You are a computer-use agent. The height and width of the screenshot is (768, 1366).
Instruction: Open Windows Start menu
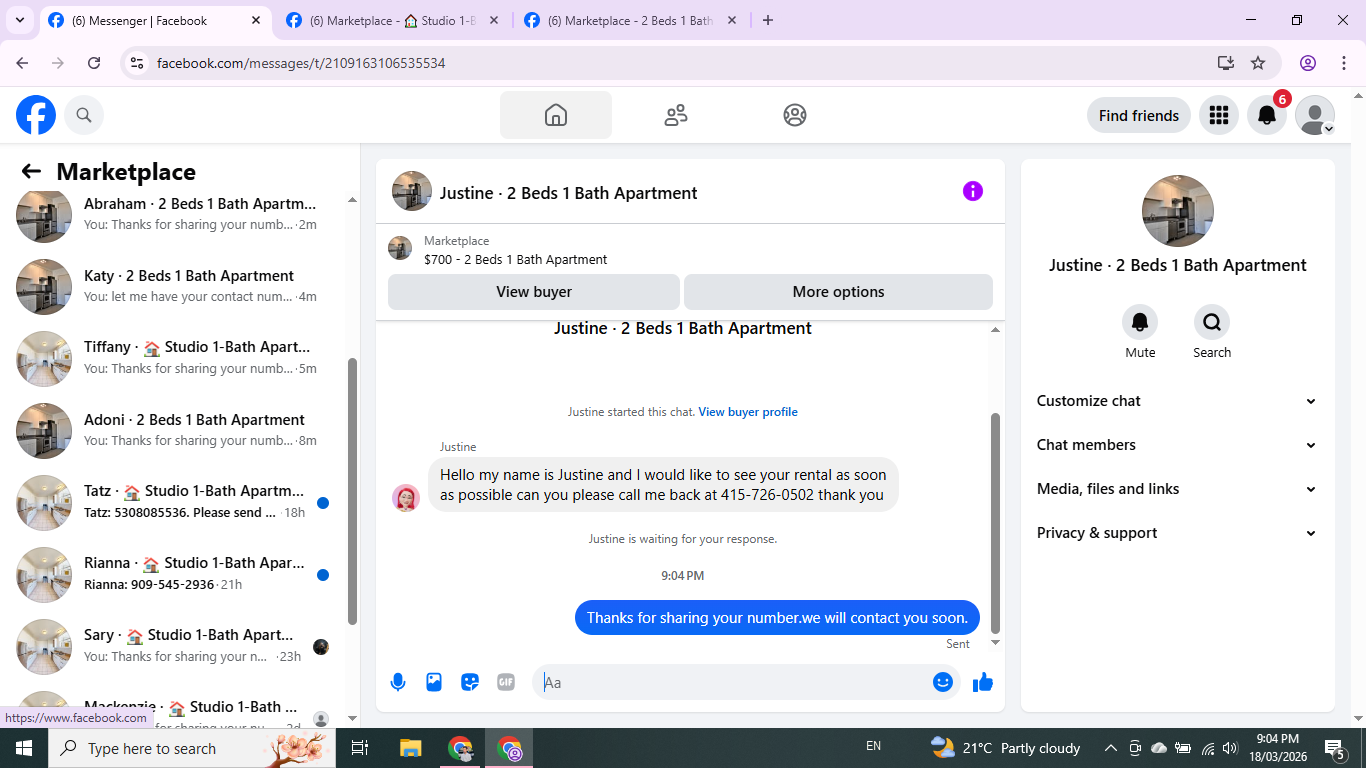click(x=24, y=748)
